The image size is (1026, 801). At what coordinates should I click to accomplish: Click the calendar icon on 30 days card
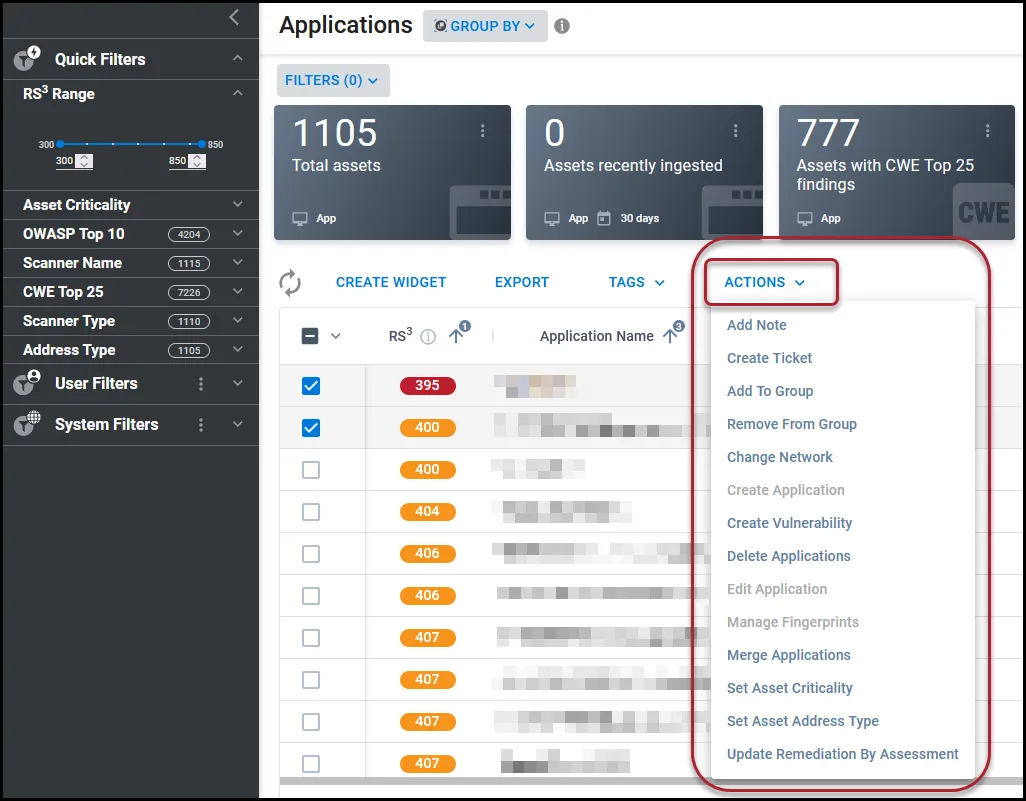(604, 218)
